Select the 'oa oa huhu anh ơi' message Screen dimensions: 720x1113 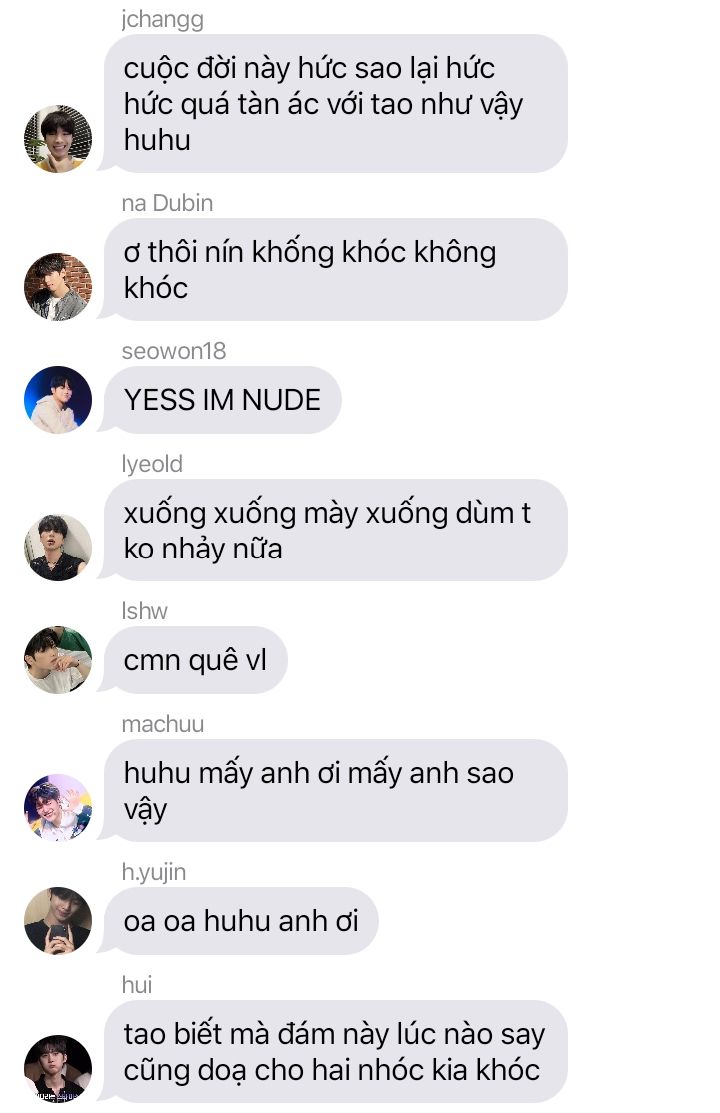point(241,921)
